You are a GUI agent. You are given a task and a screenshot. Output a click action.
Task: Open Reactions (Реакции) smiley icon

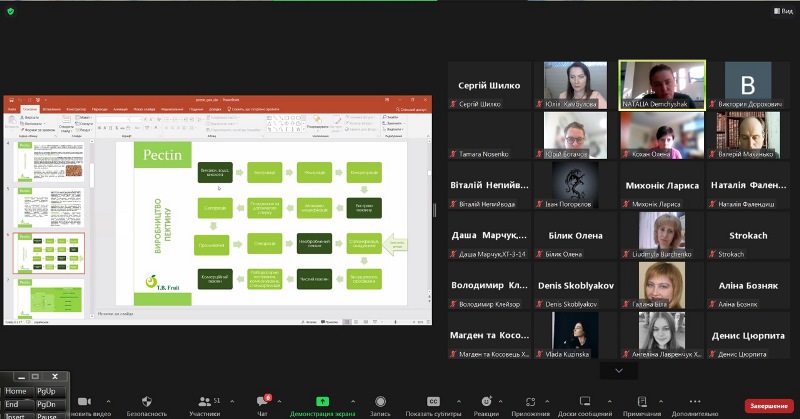pos(486,401)
